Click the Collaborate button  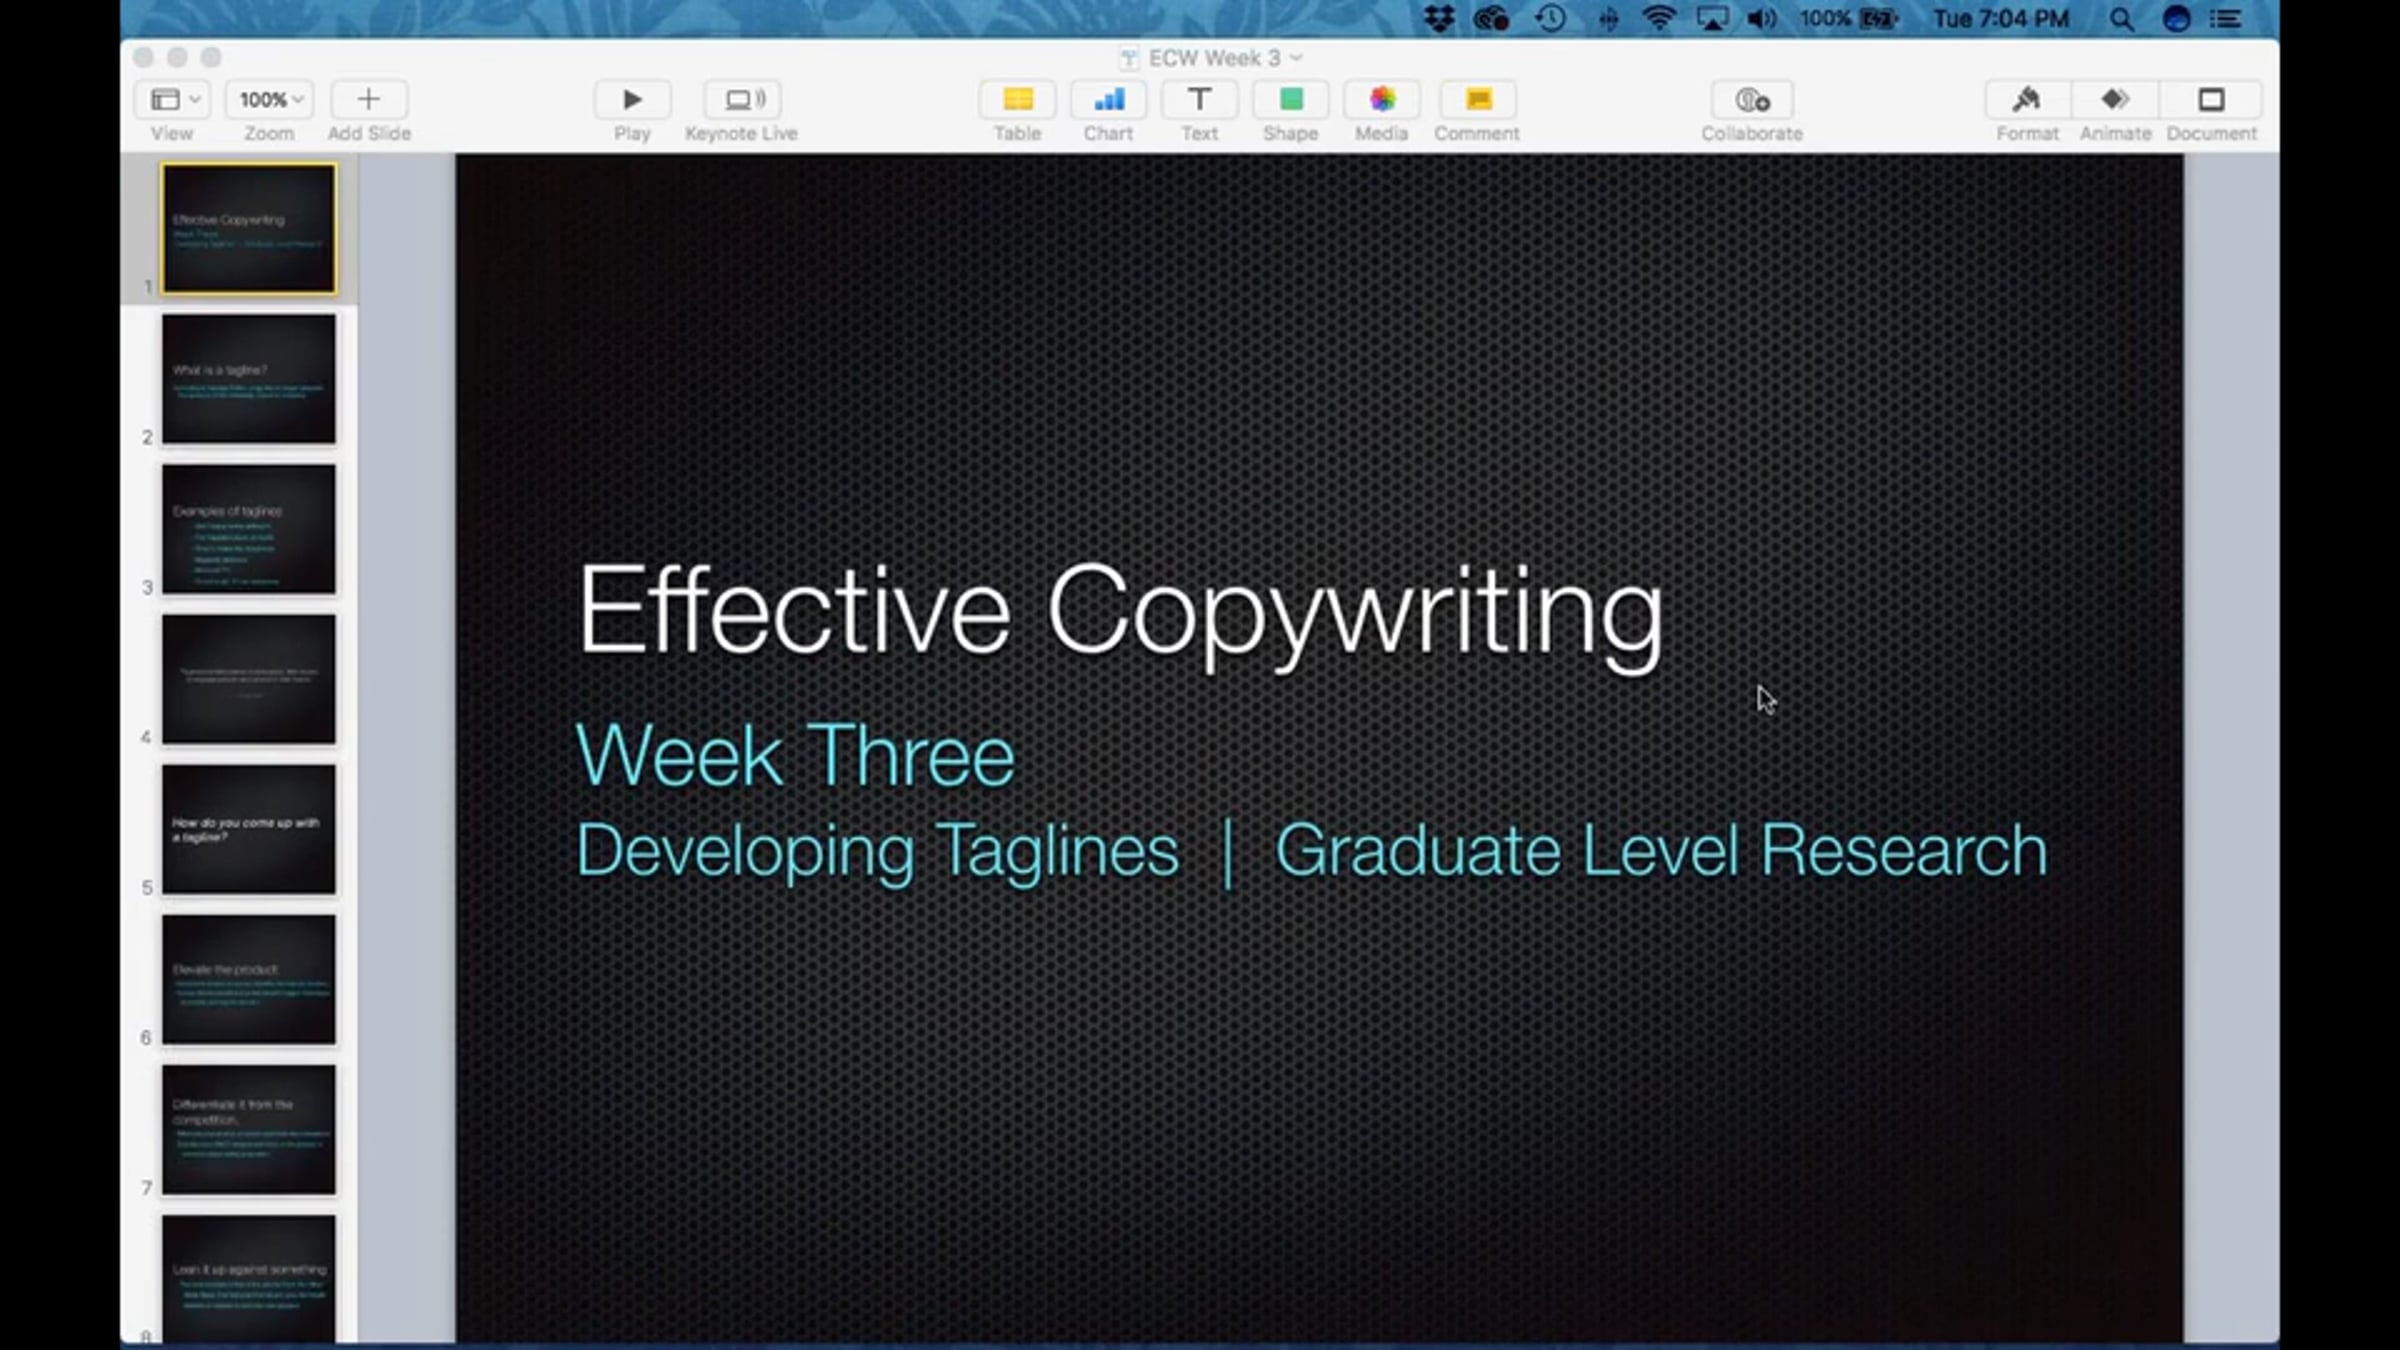[x=1751, y=100]
